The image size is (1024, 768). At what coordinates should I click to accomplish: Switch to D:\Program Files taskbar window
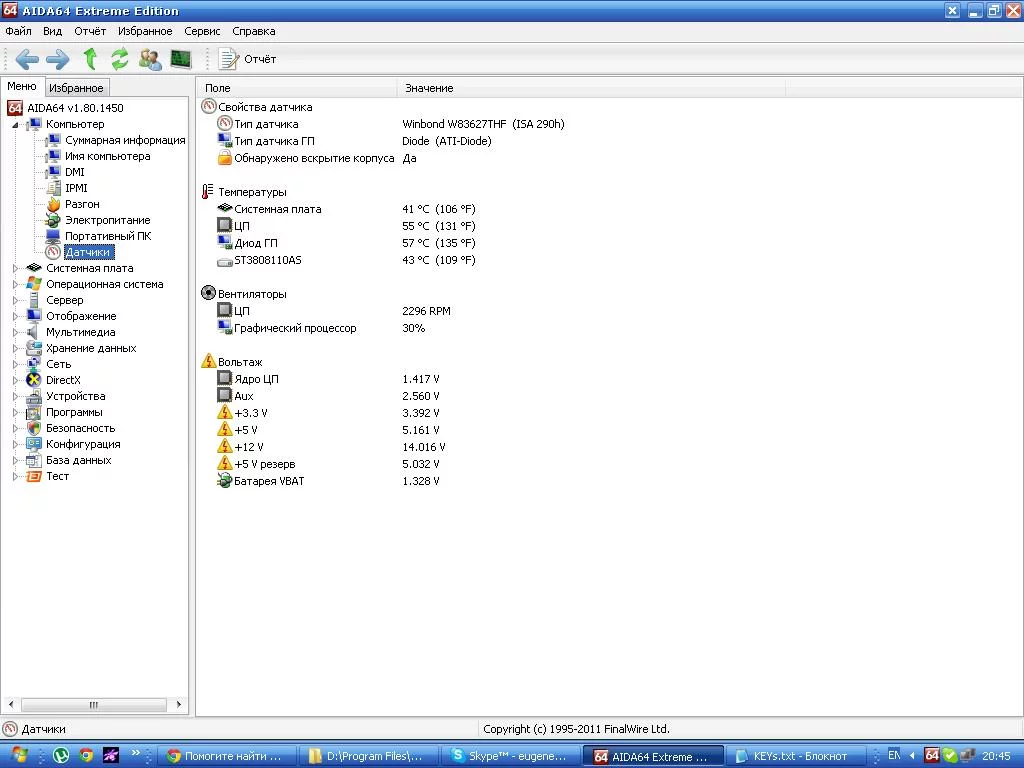tap(368, 756)
